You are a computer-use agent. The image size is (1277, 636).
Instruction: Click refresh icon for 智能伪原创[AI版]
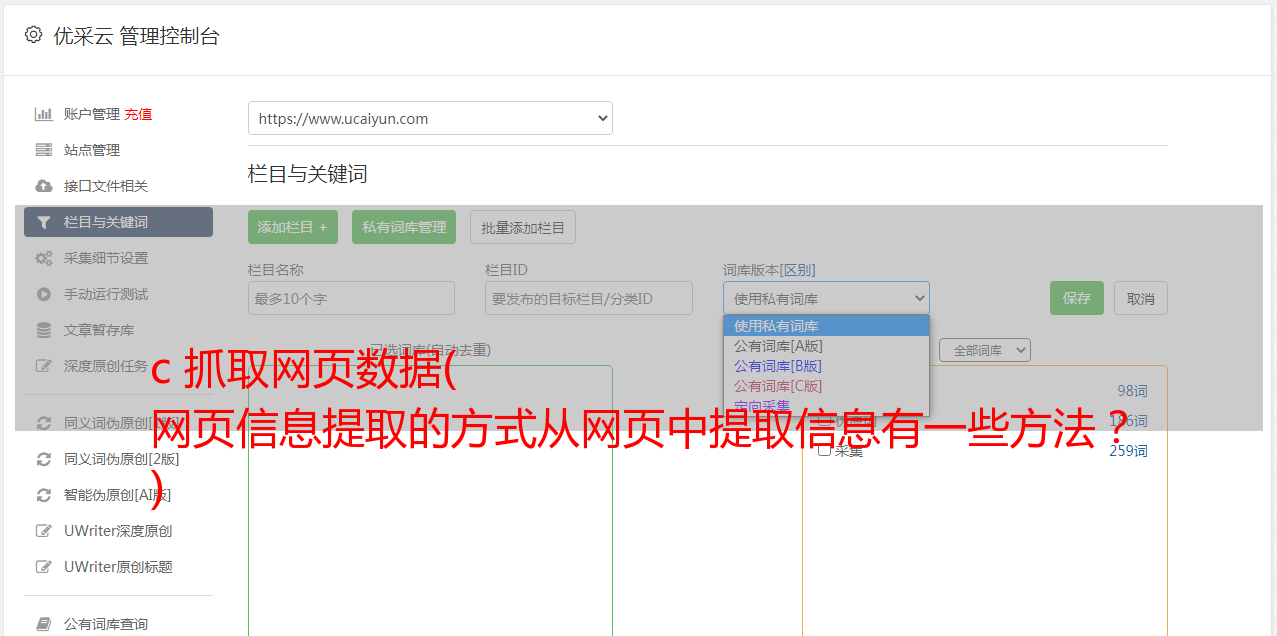[44, 495]
